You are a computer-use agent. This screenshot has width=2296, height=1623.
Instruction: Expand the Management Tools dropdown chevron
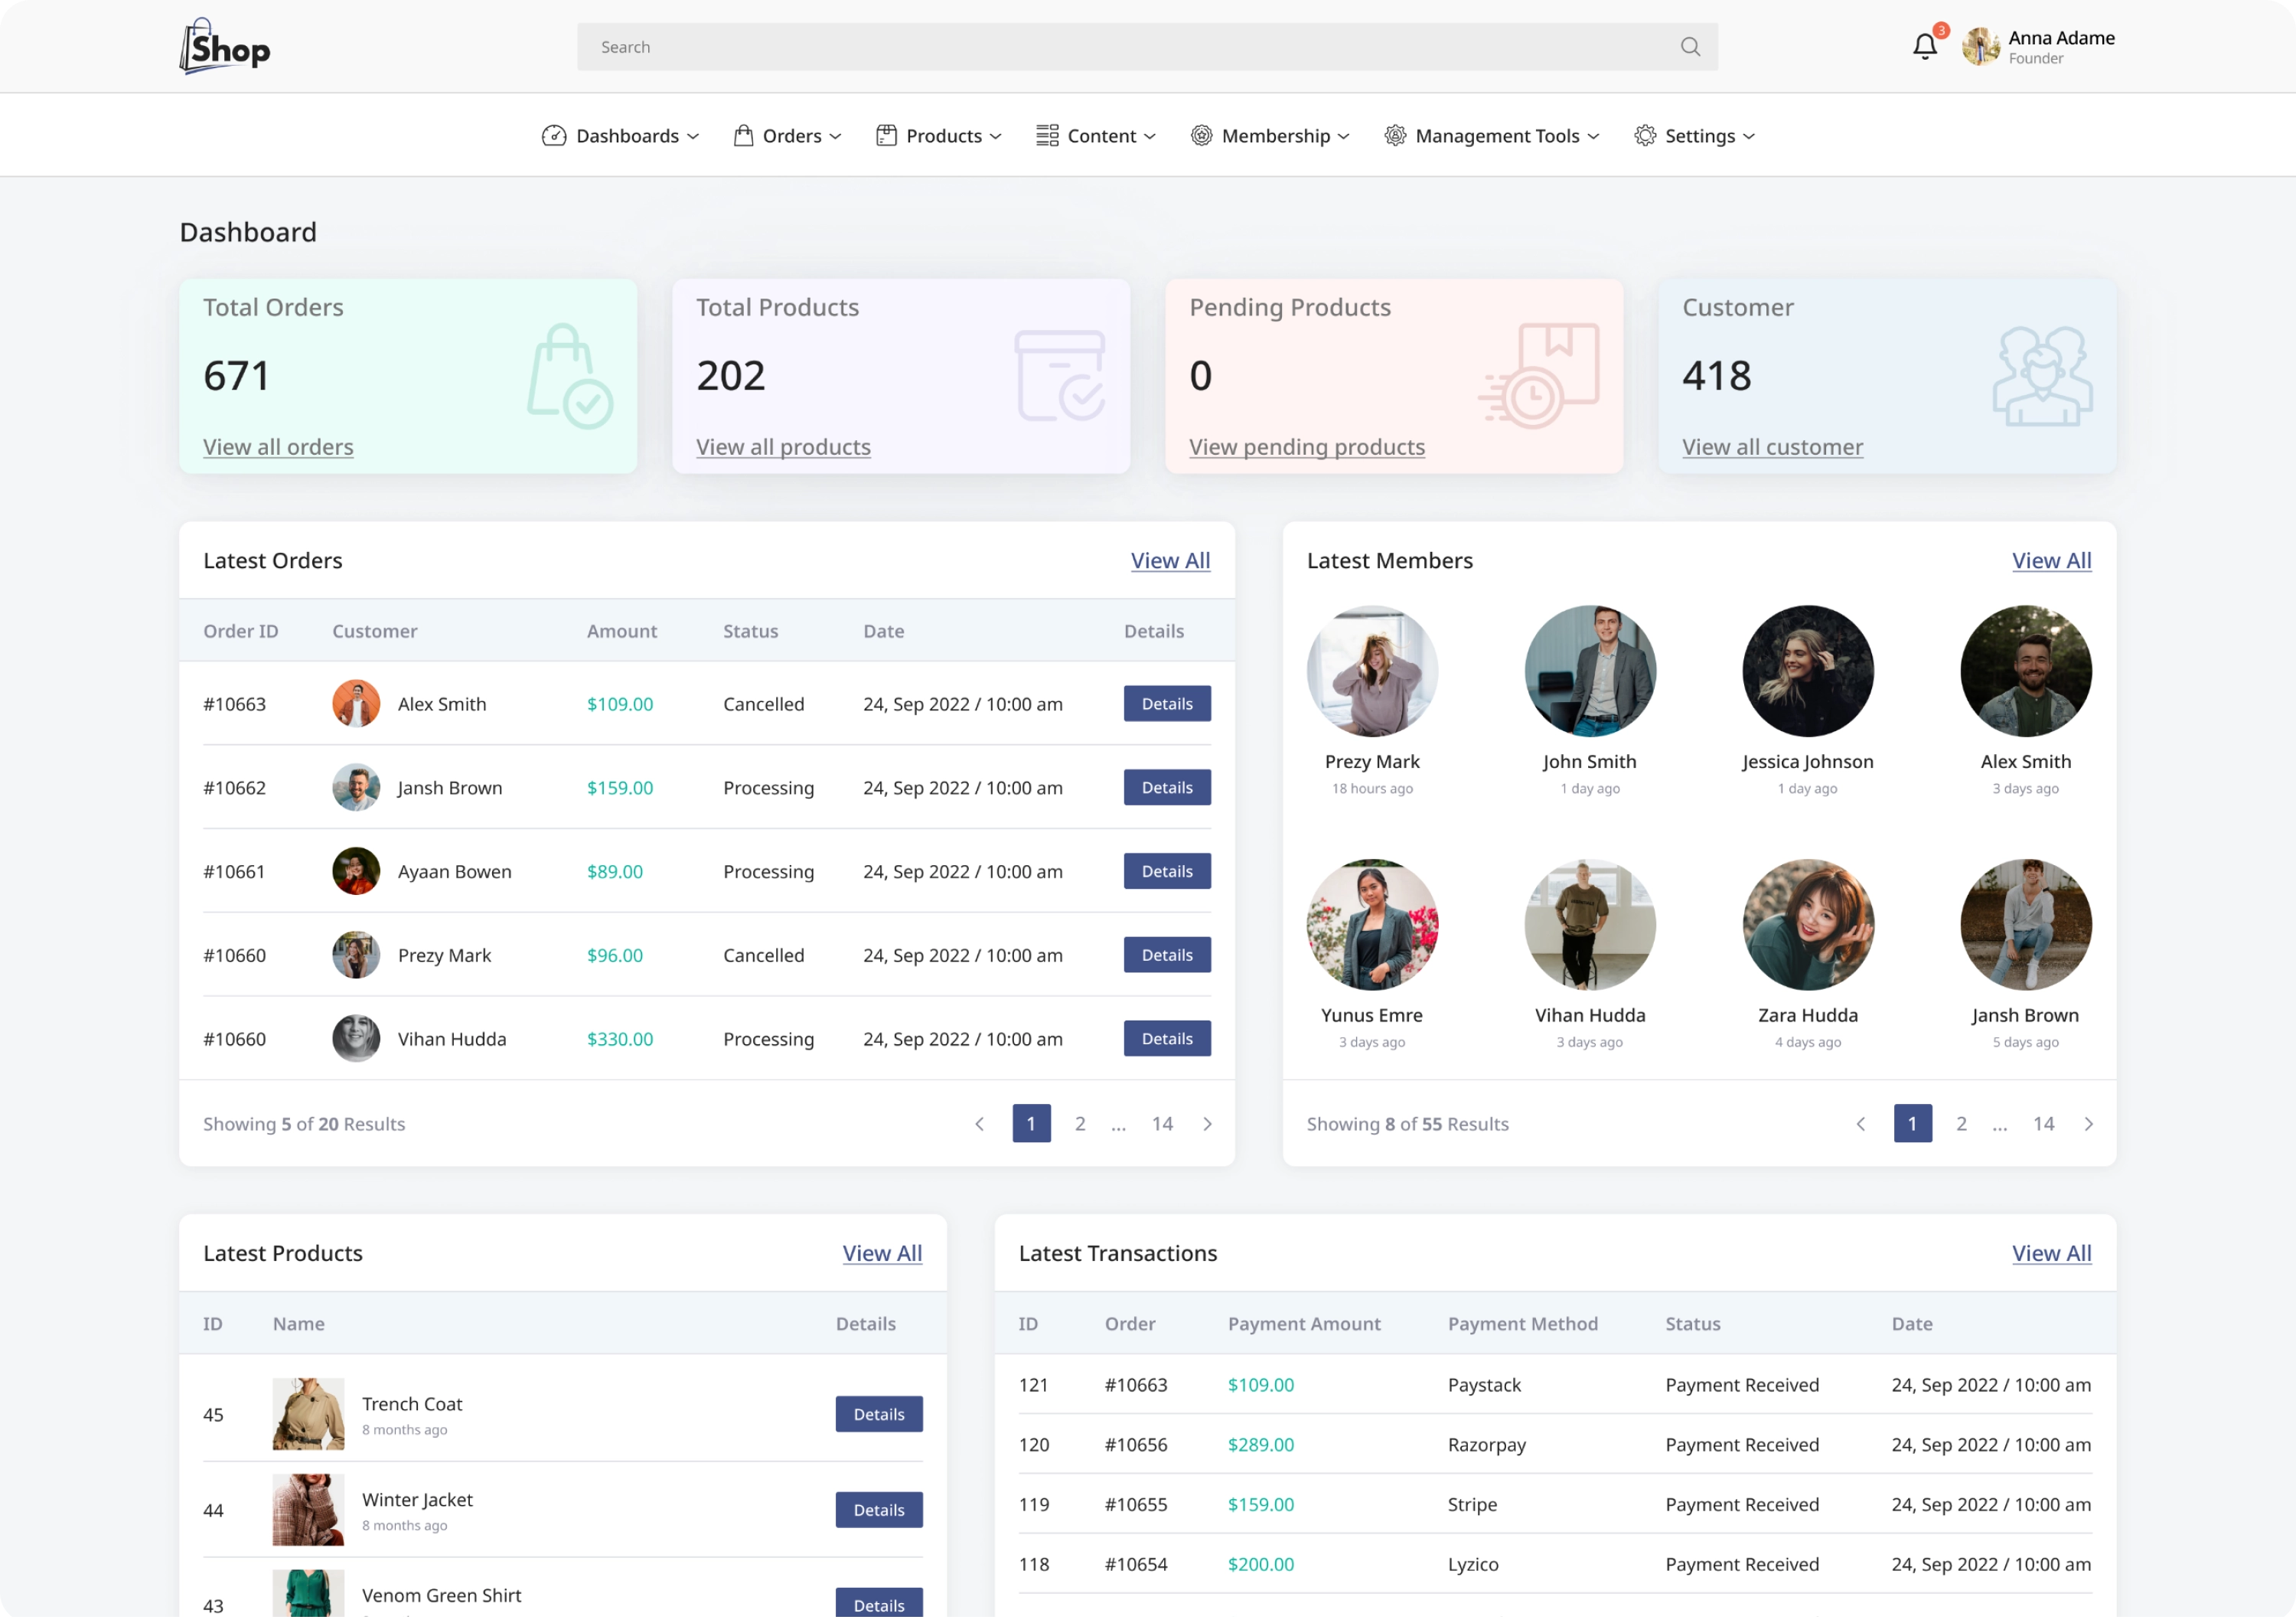1594,137
